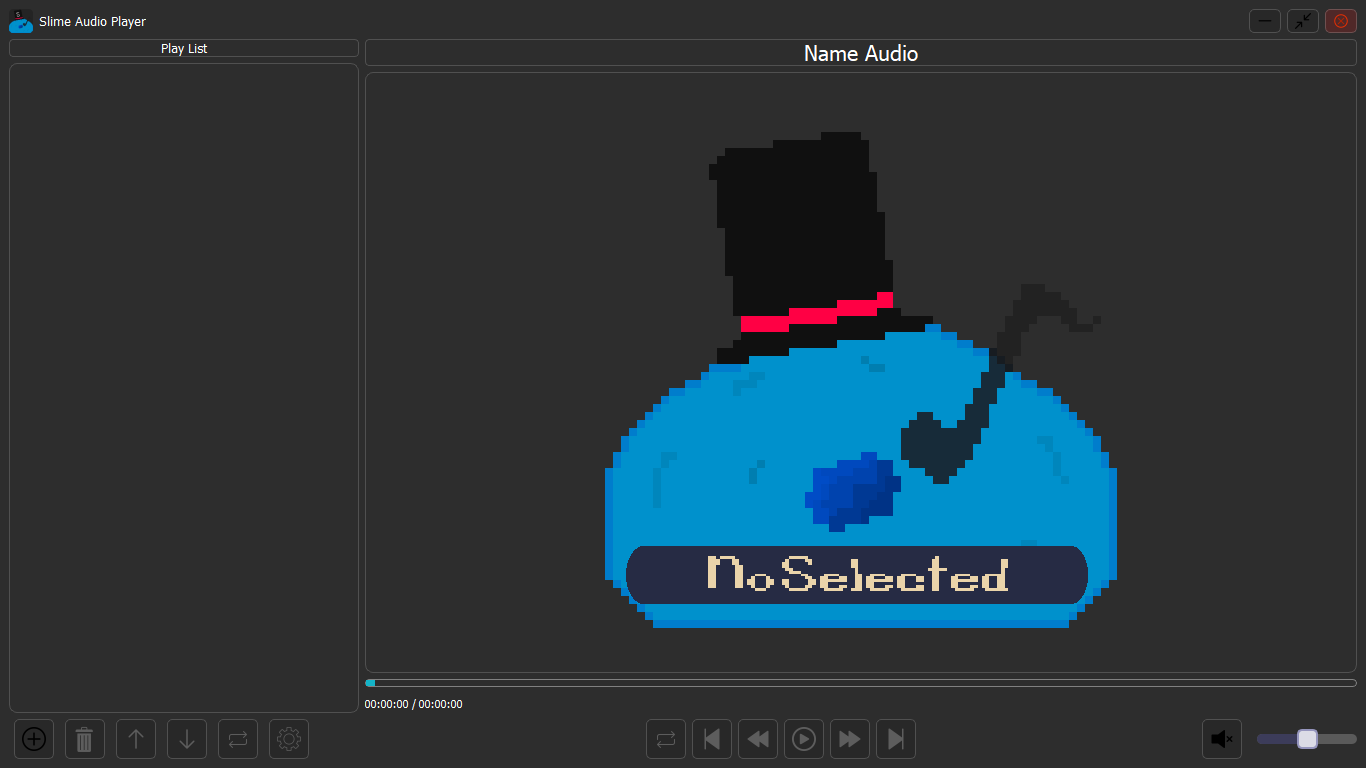This screenshot has width=1366, height=768.
Task: Click the Name Audio header
Action: tap(860, 54)
